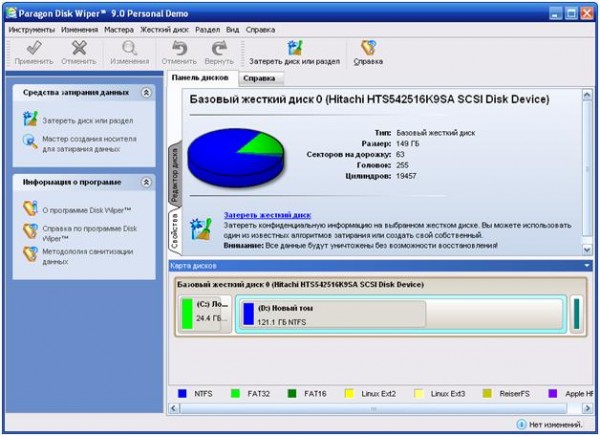Image resolution: width=600 pixels, height=436 pixels.
Task: Click the ReiserFS olive legend swatch
Action: pyautogui.click(x=487, y=394)
